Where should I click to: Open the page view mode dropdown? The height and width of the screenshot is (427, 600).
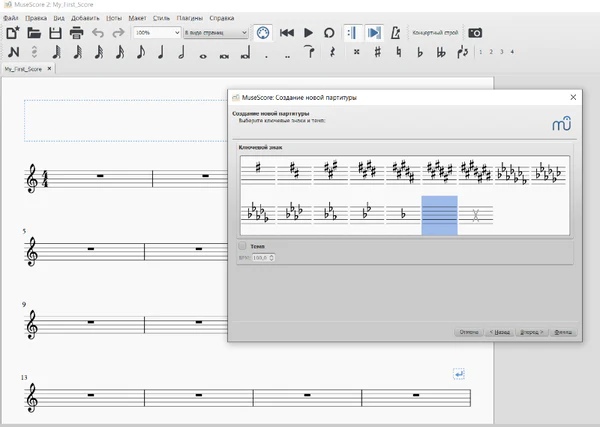click(x=215, y=33)
